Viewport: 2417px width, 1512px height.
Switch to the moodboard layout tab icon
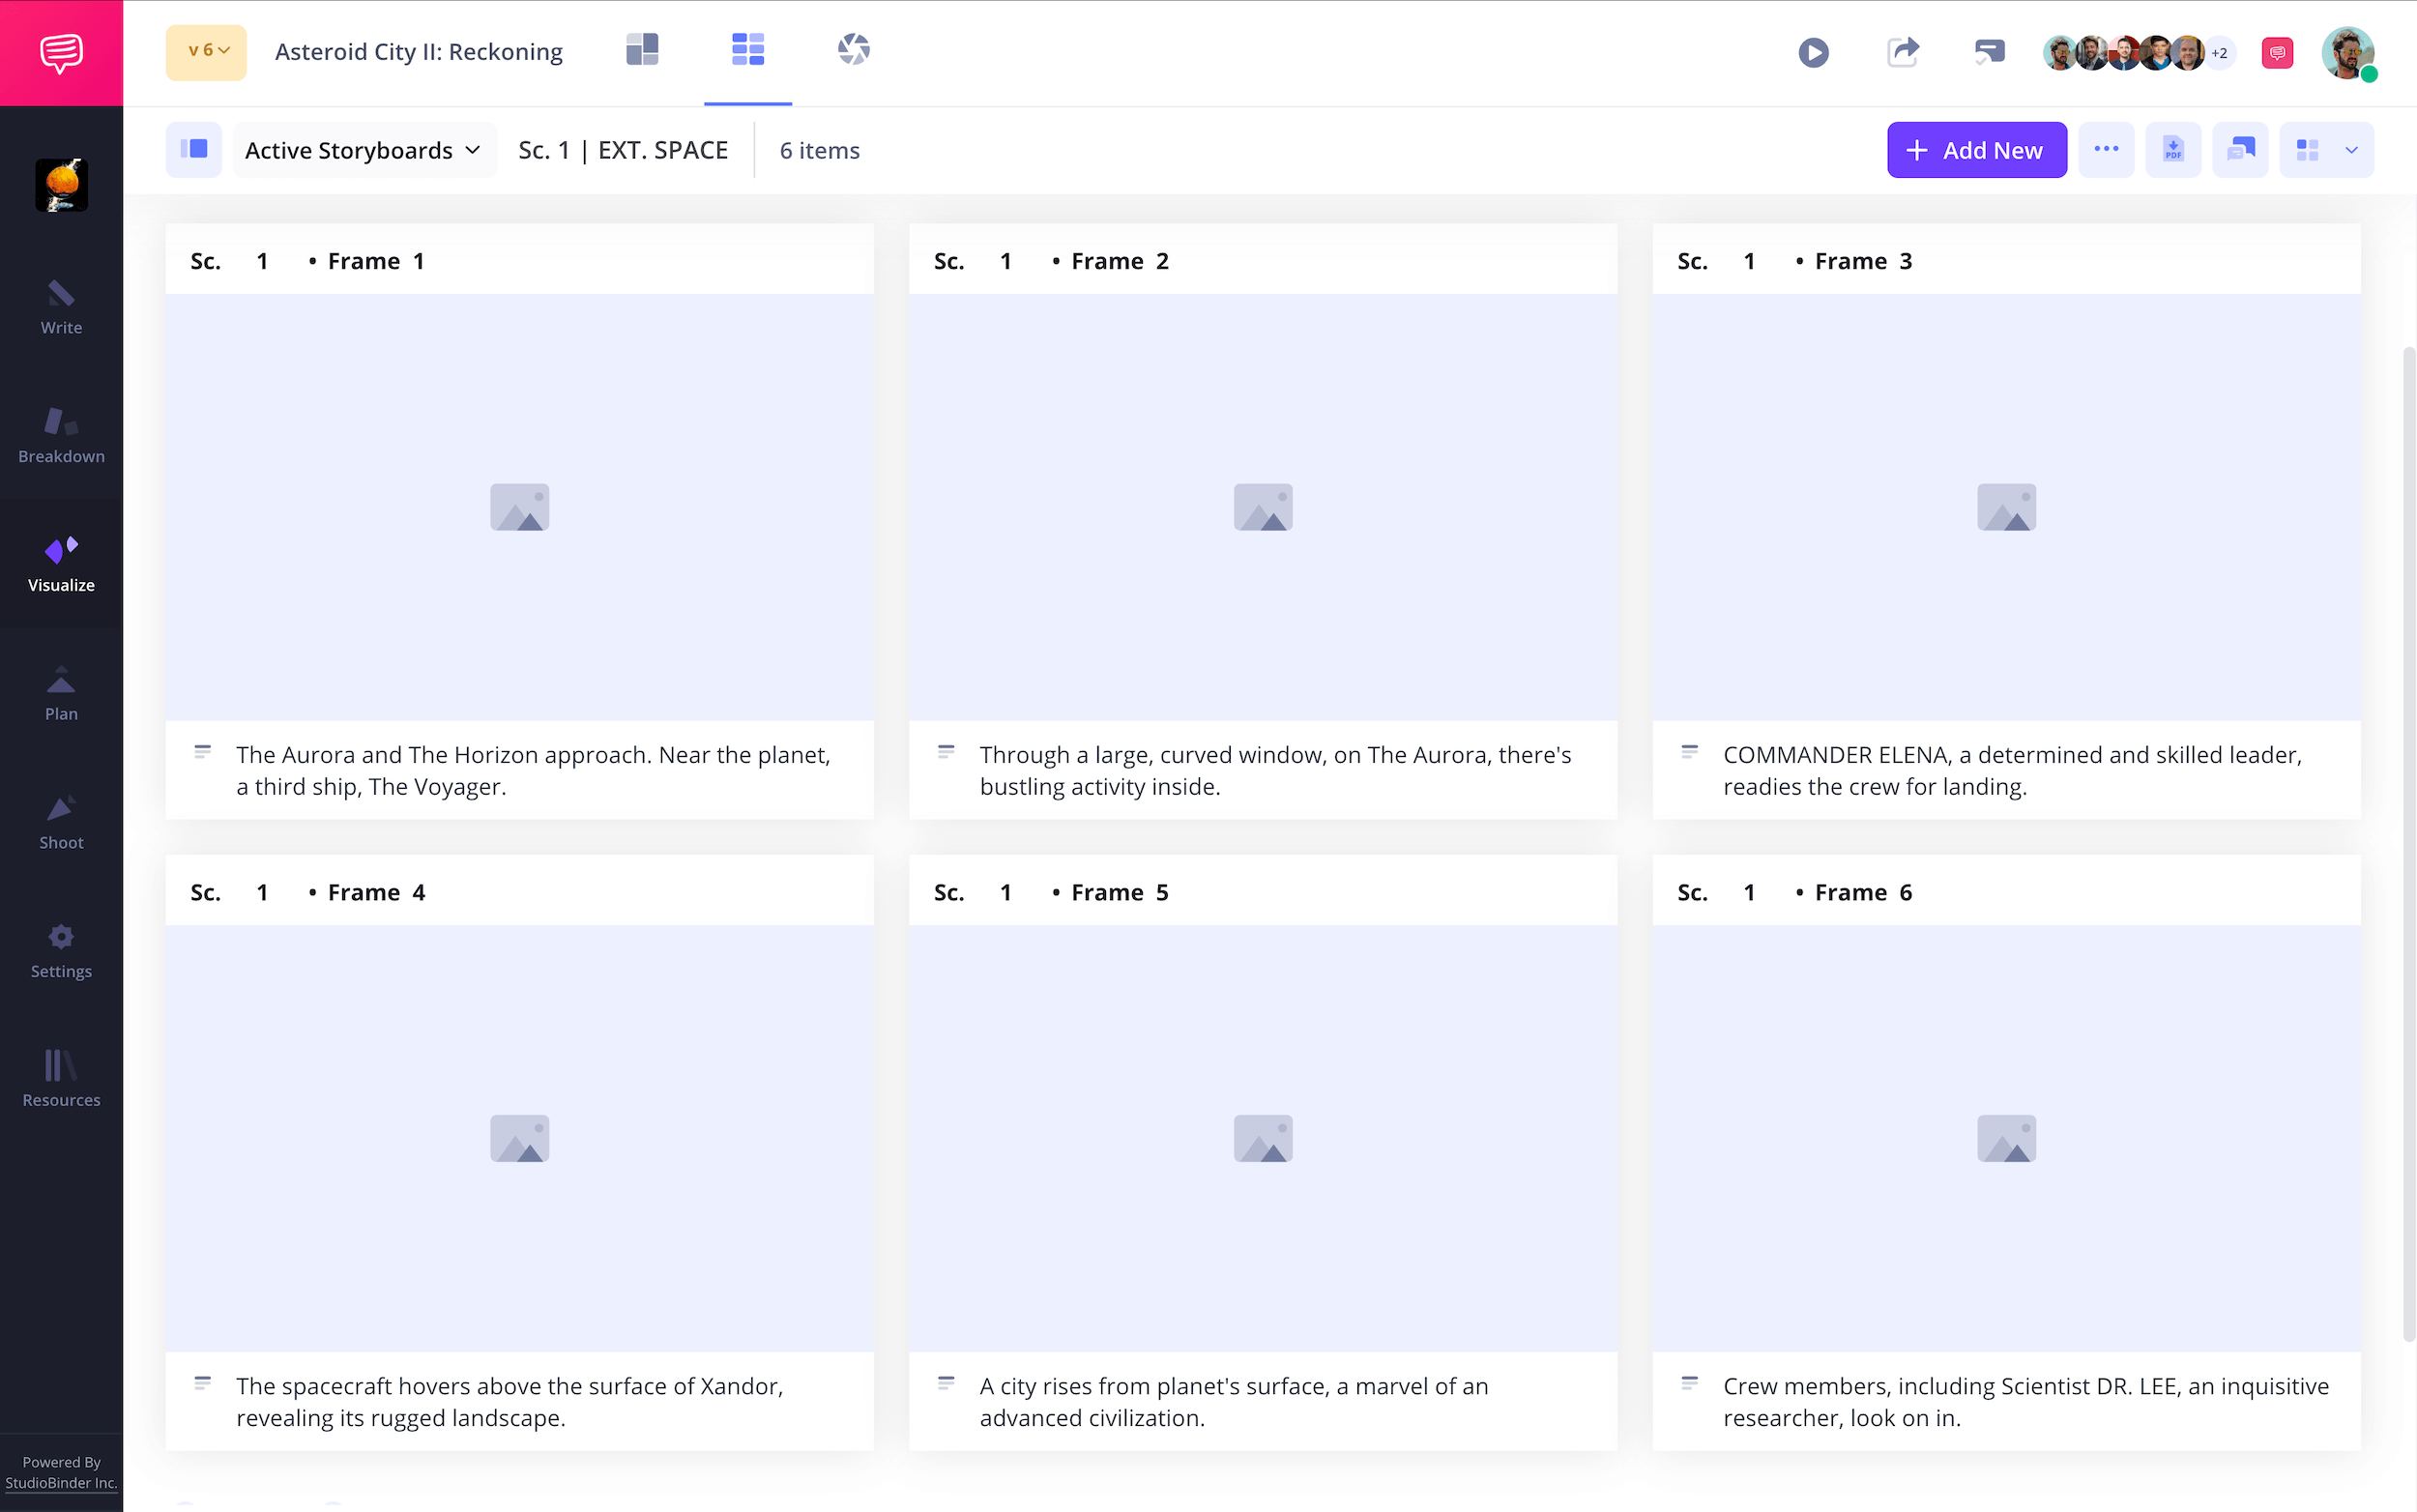tap(642, 50)
